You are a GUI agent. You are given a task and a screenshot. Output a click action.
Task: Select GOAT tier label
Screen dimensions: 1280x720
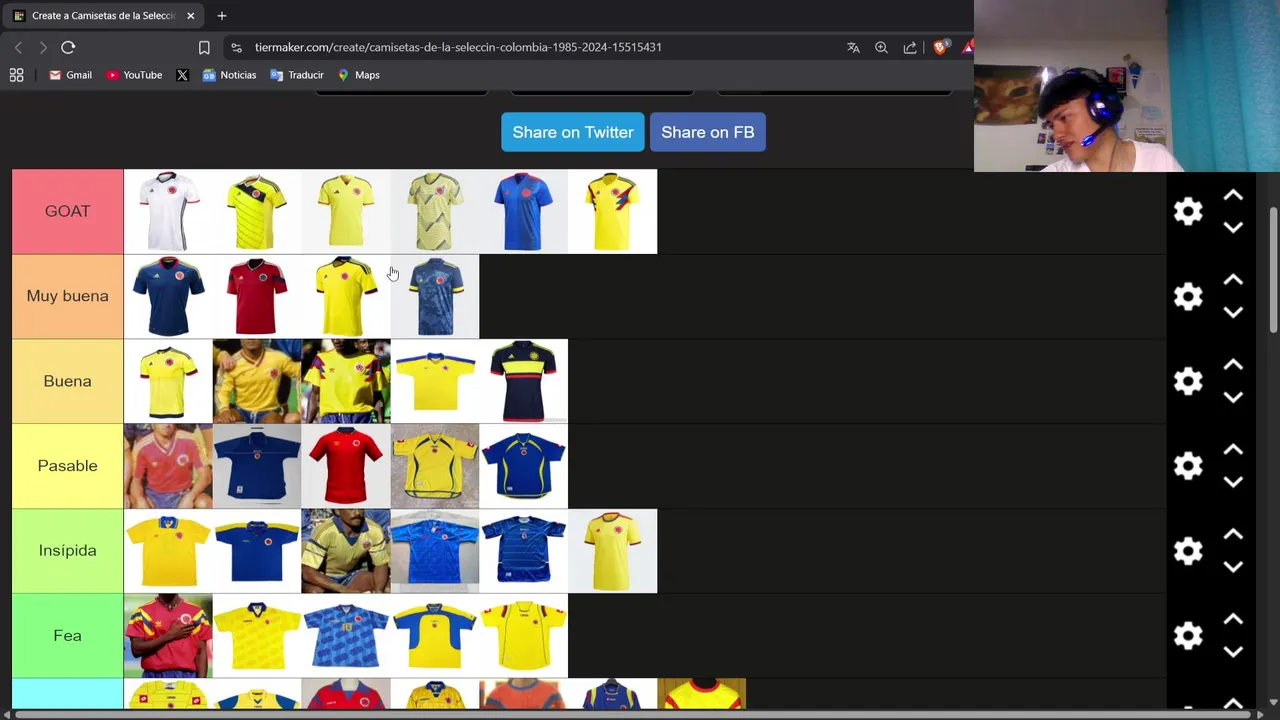[67, 211]
